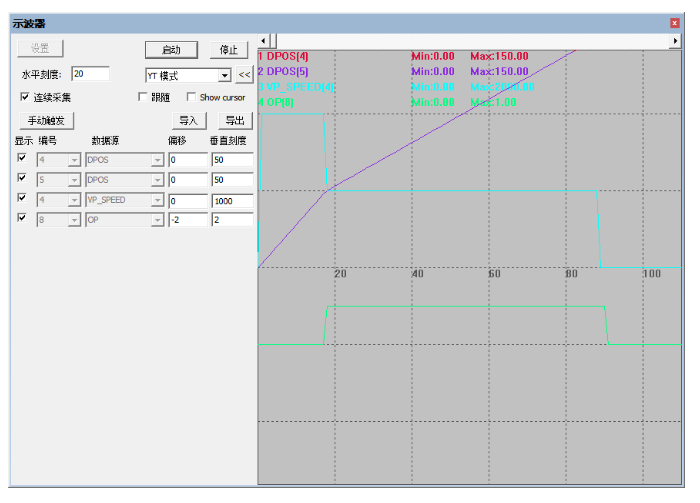Click vertical scale field in first DPOS row
The height and width of the screenshot is (503, 700).
[x=233, y=160]
